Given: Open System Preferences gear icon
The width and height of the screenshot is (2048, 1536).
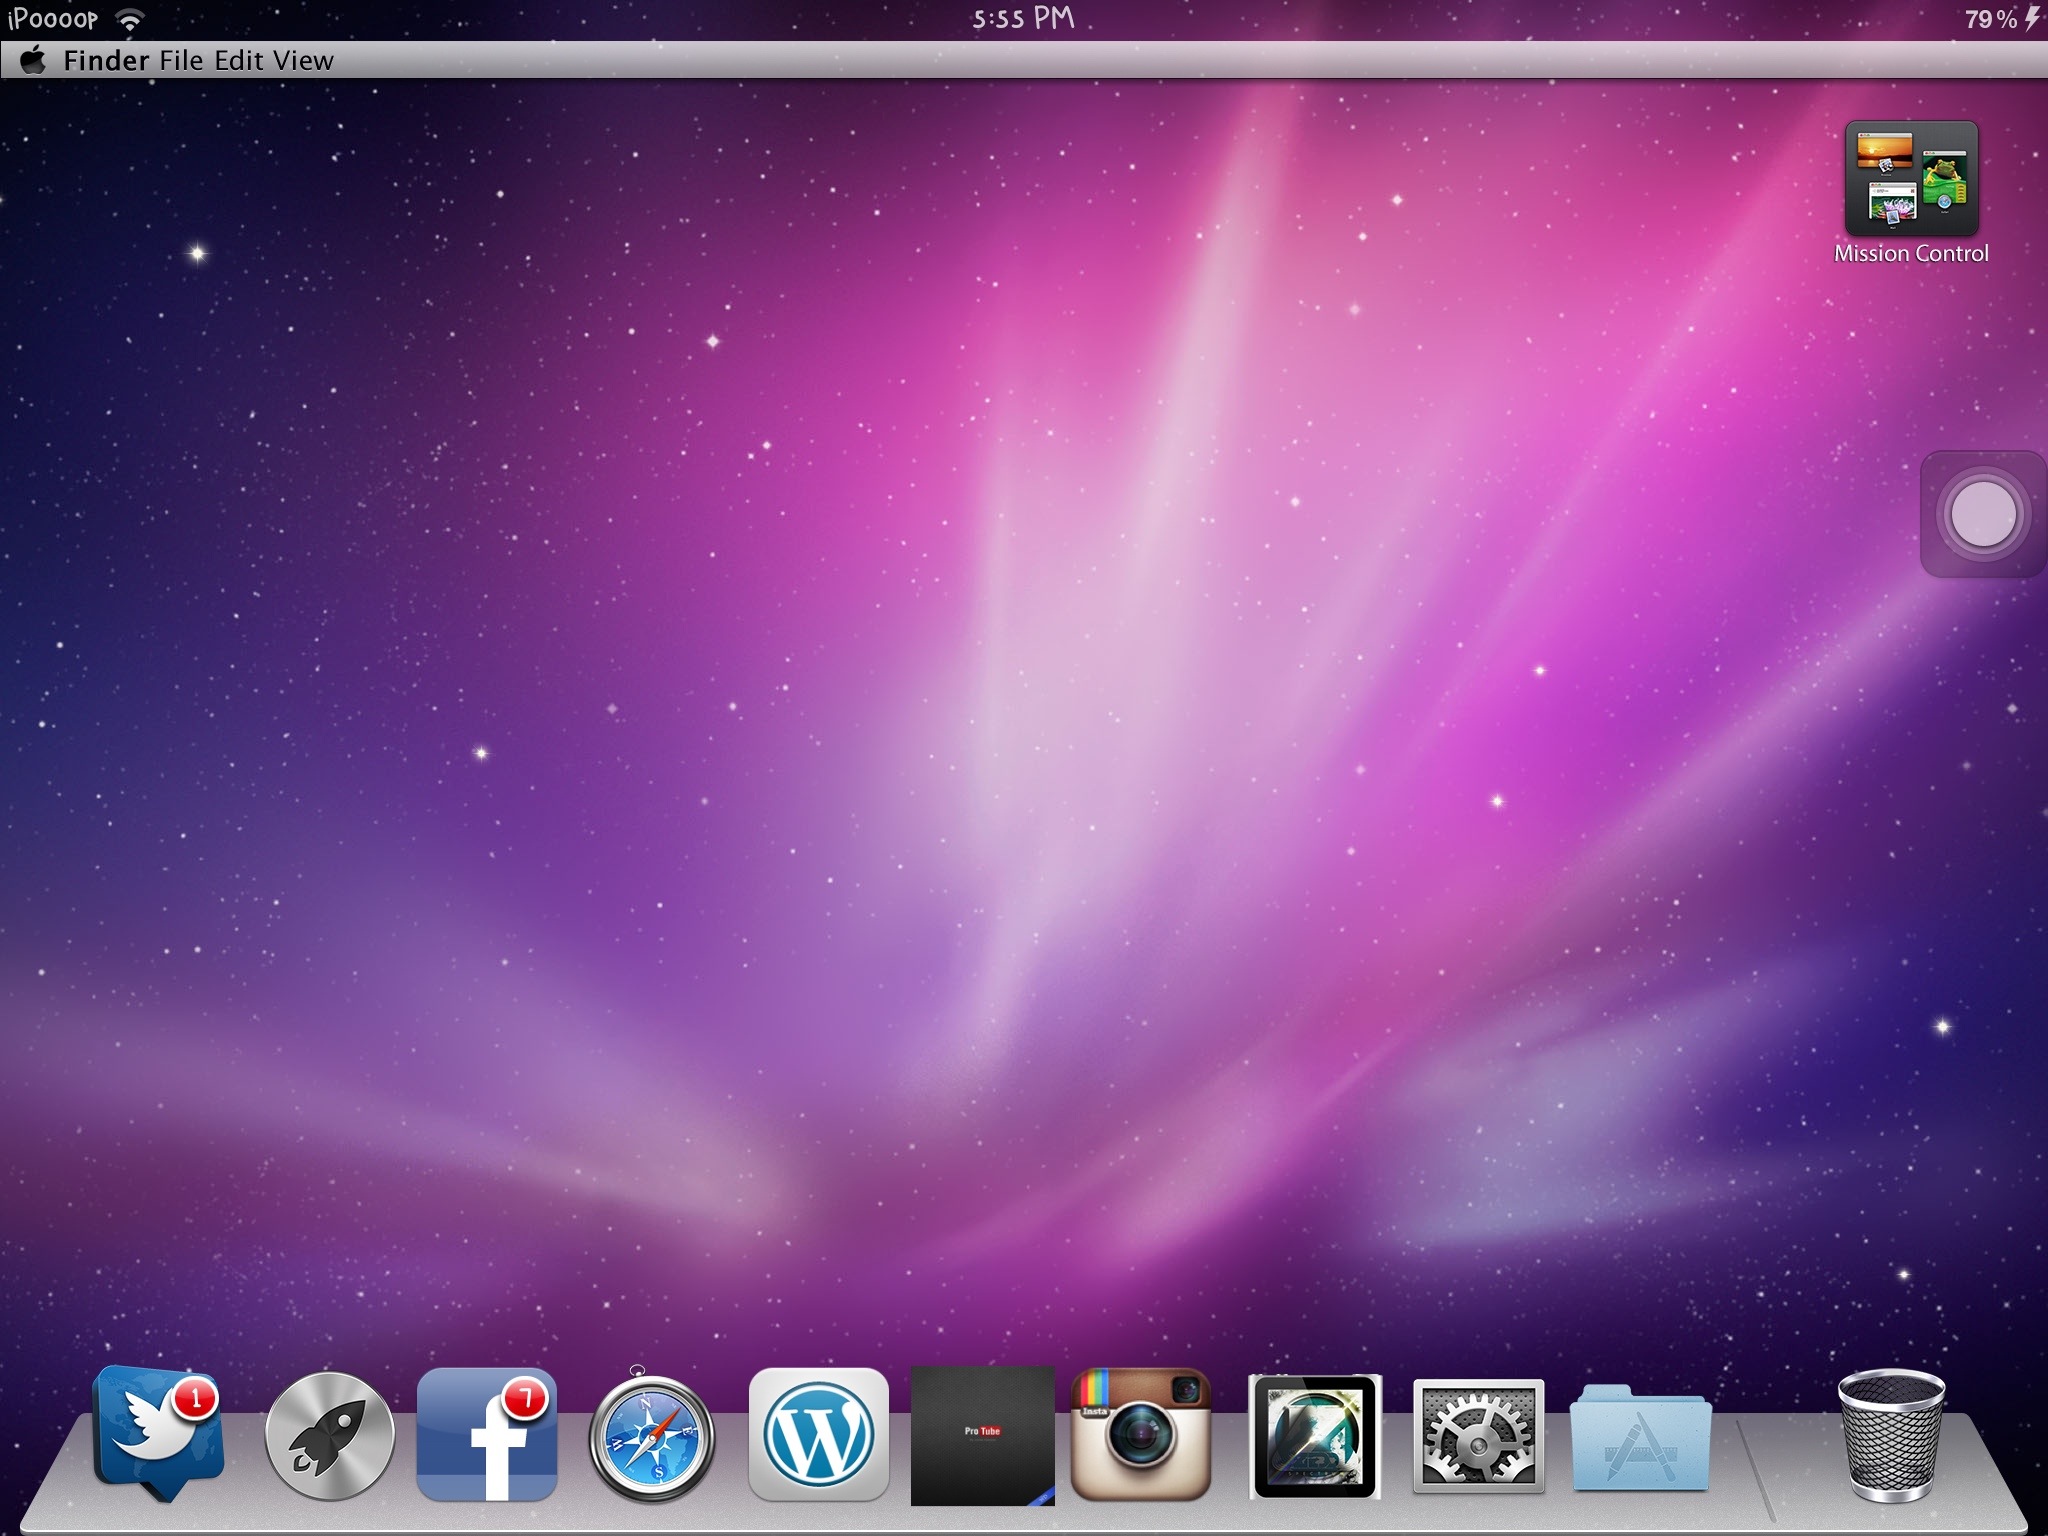Looking at the screenshot, I should [x=1478, y=1436].
